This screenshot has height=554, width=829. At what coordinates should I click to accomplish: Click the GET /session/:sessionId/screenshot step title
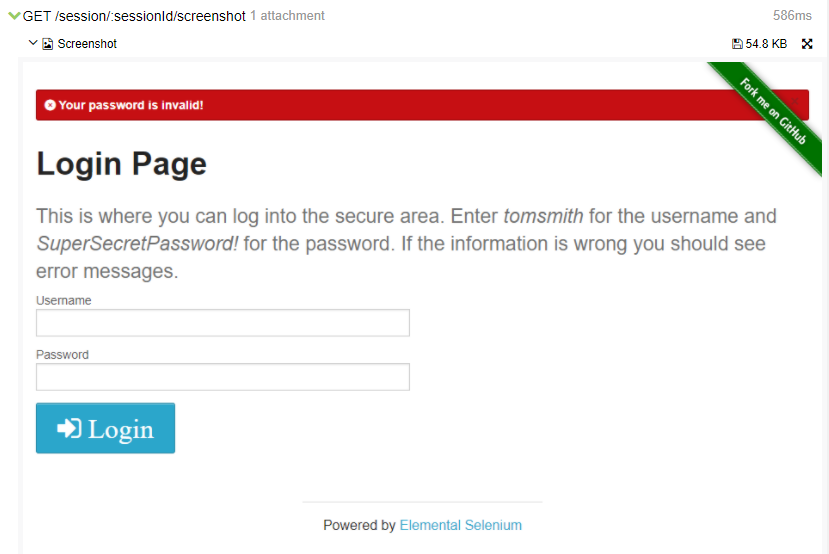[134, 16]
